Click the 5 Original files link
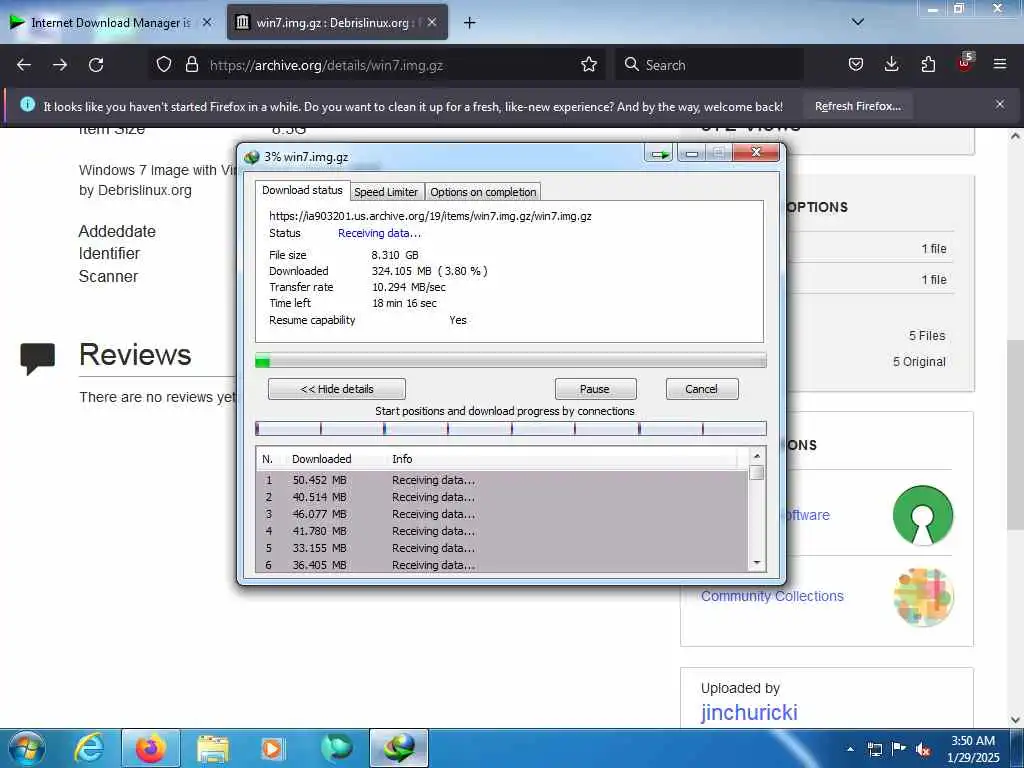The width and height of the screenshot is (1024, 768). coord(919,362)
